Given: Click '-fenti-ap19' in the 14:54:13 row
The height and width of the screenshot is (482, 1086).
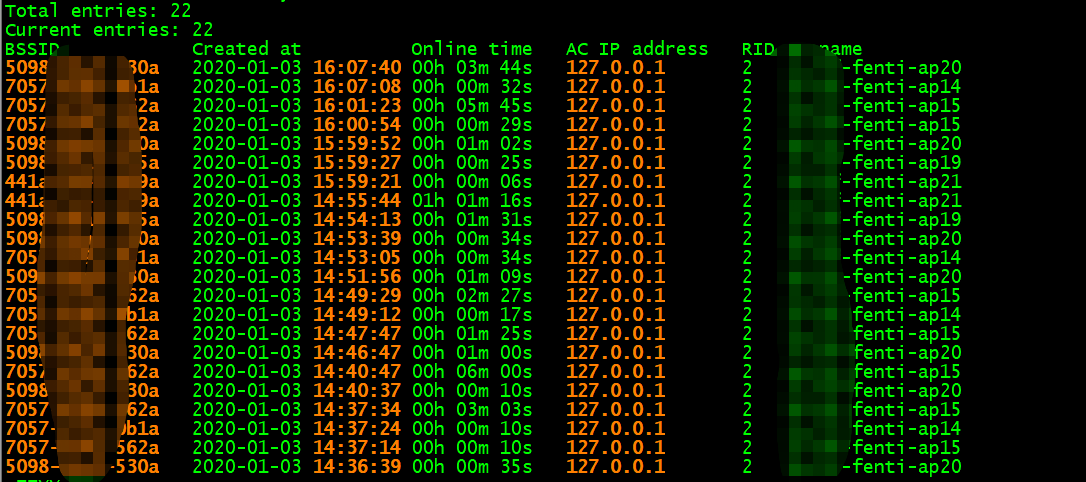Looking at the screenshot, I should [901, 220].
